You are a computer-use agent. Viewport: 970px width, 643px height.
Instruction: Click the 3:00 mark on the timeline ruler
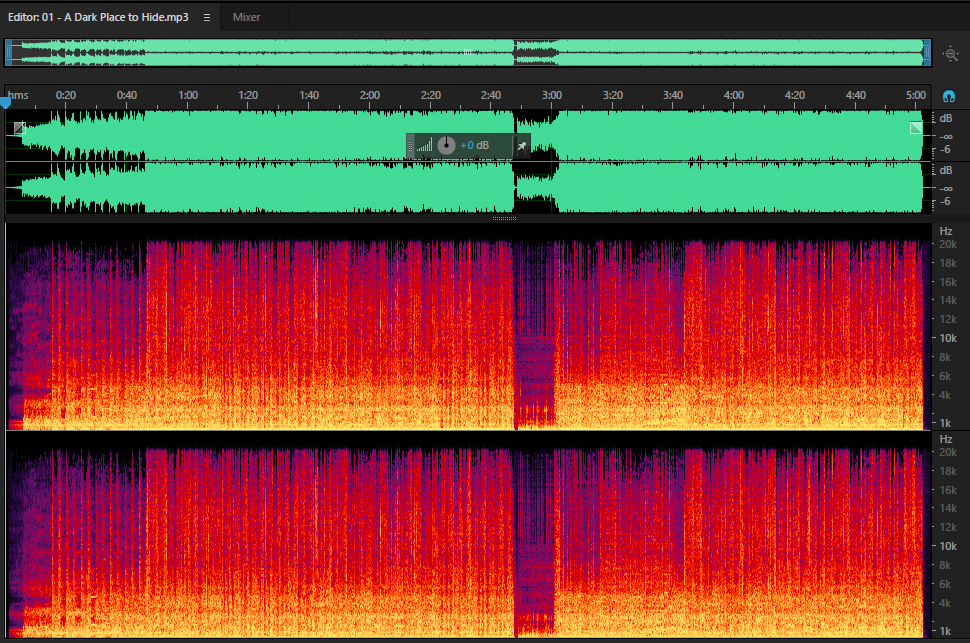point(552,95)
